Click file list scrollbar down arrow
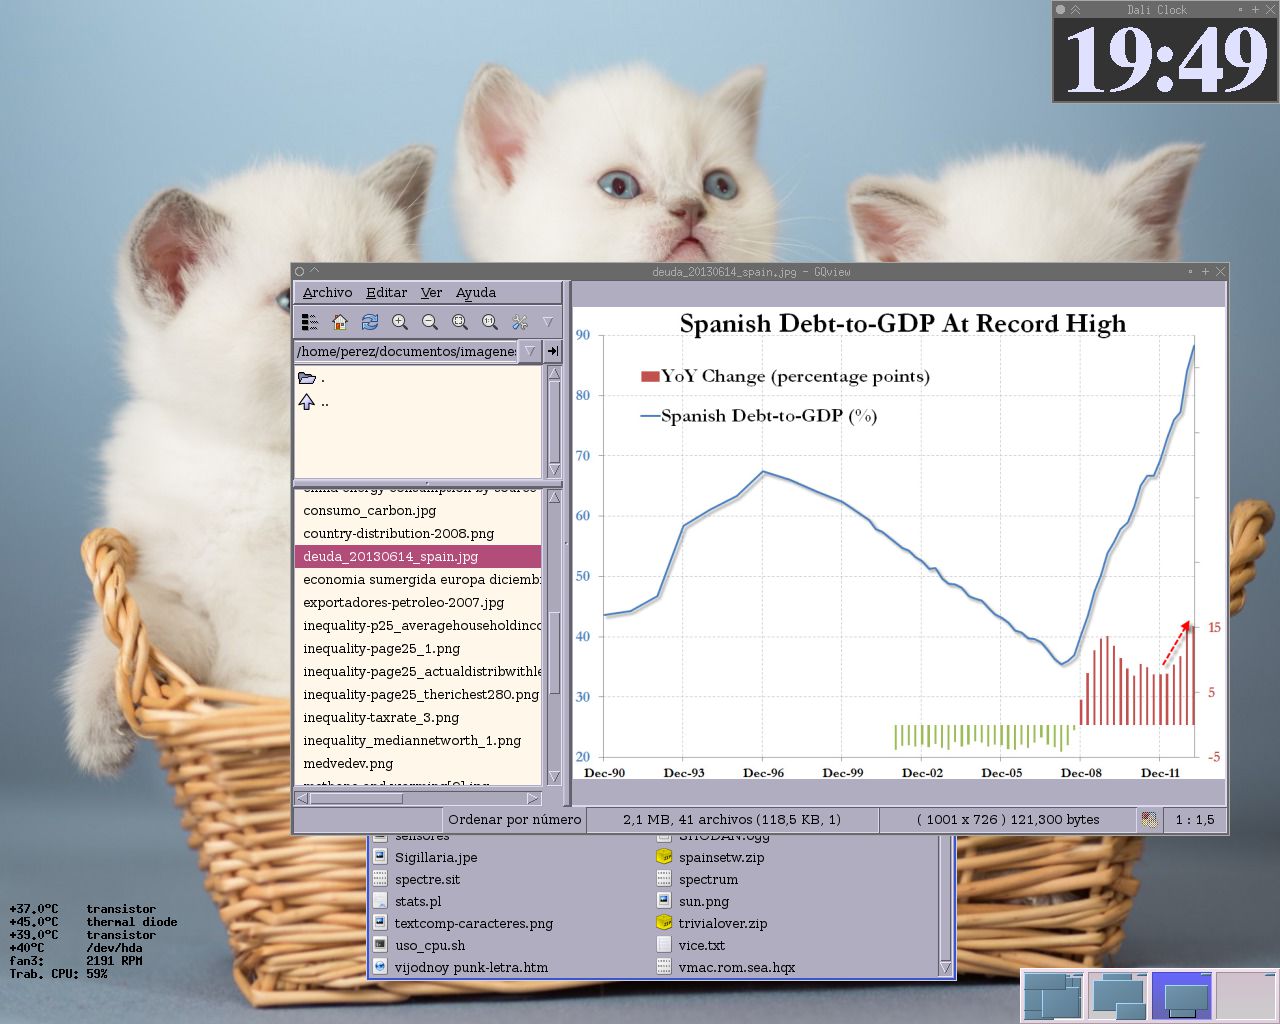The image size is (1280, 1024). [x=554, y=777]
